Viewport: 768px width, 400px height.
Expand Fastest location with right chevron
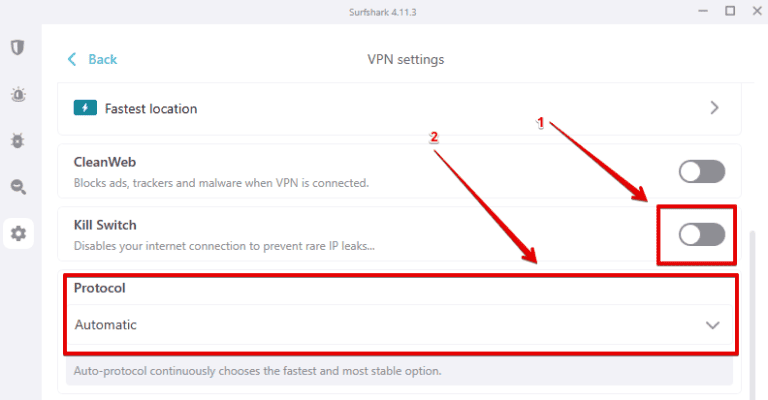(x=714, y=108)
